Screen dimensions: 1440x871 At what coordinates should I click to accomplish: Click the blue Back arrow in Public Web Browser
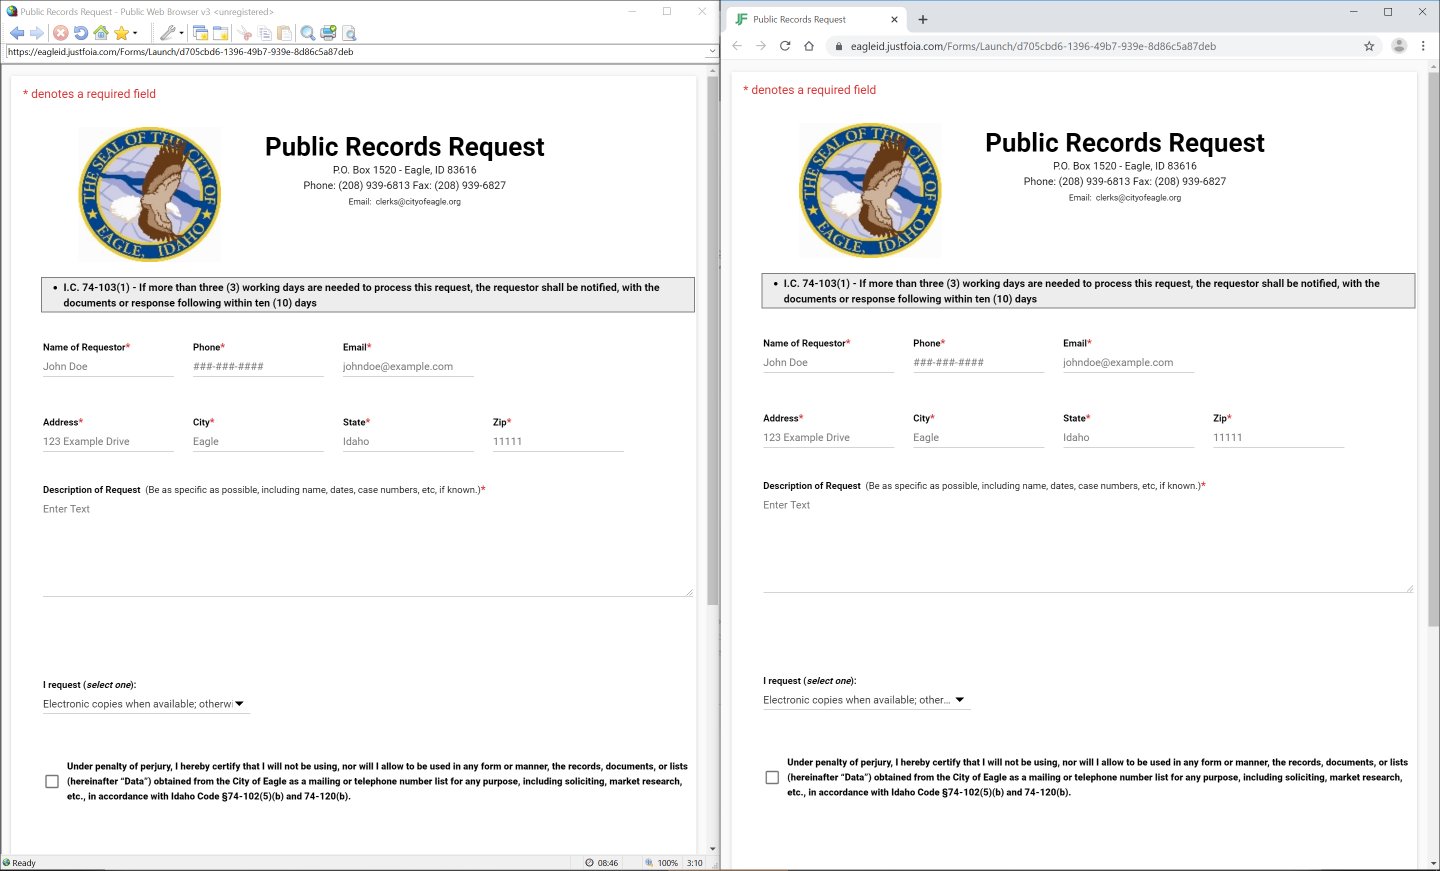tap(17, 33)
